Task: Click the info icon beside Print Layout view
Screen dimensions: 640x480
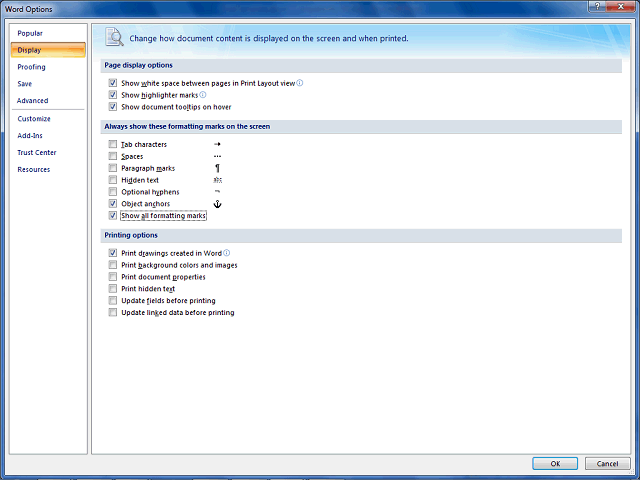Action: pyautogui.click(x=300, y=83)
